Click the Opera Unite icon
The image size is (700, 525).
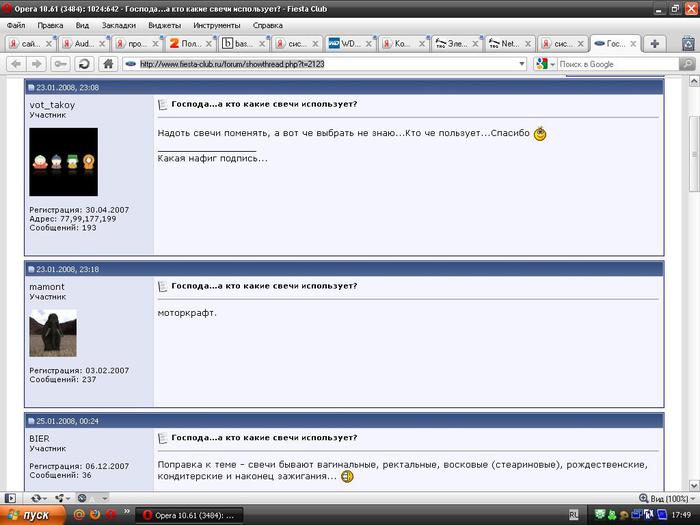pyautogui.click(x=58, y=498)
